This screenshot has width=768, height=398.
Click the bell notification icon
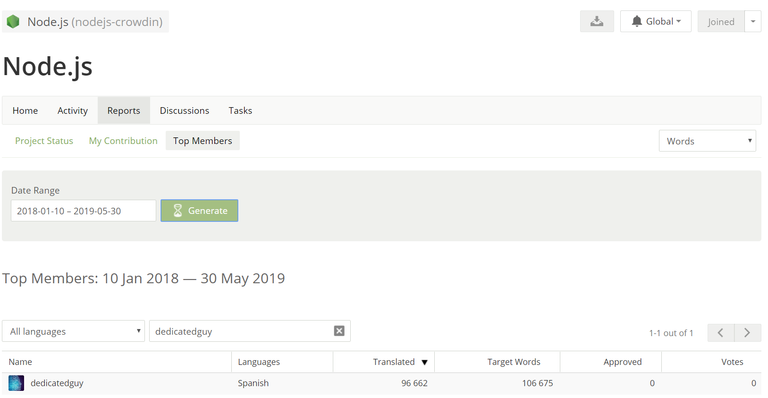(636, 22)
